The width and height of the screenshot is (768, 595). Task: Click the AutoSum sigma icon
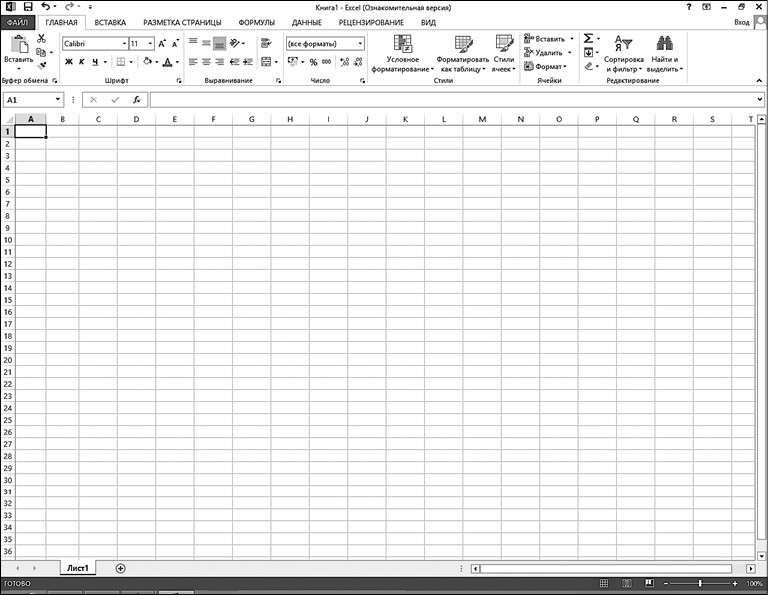coord(589,38)
